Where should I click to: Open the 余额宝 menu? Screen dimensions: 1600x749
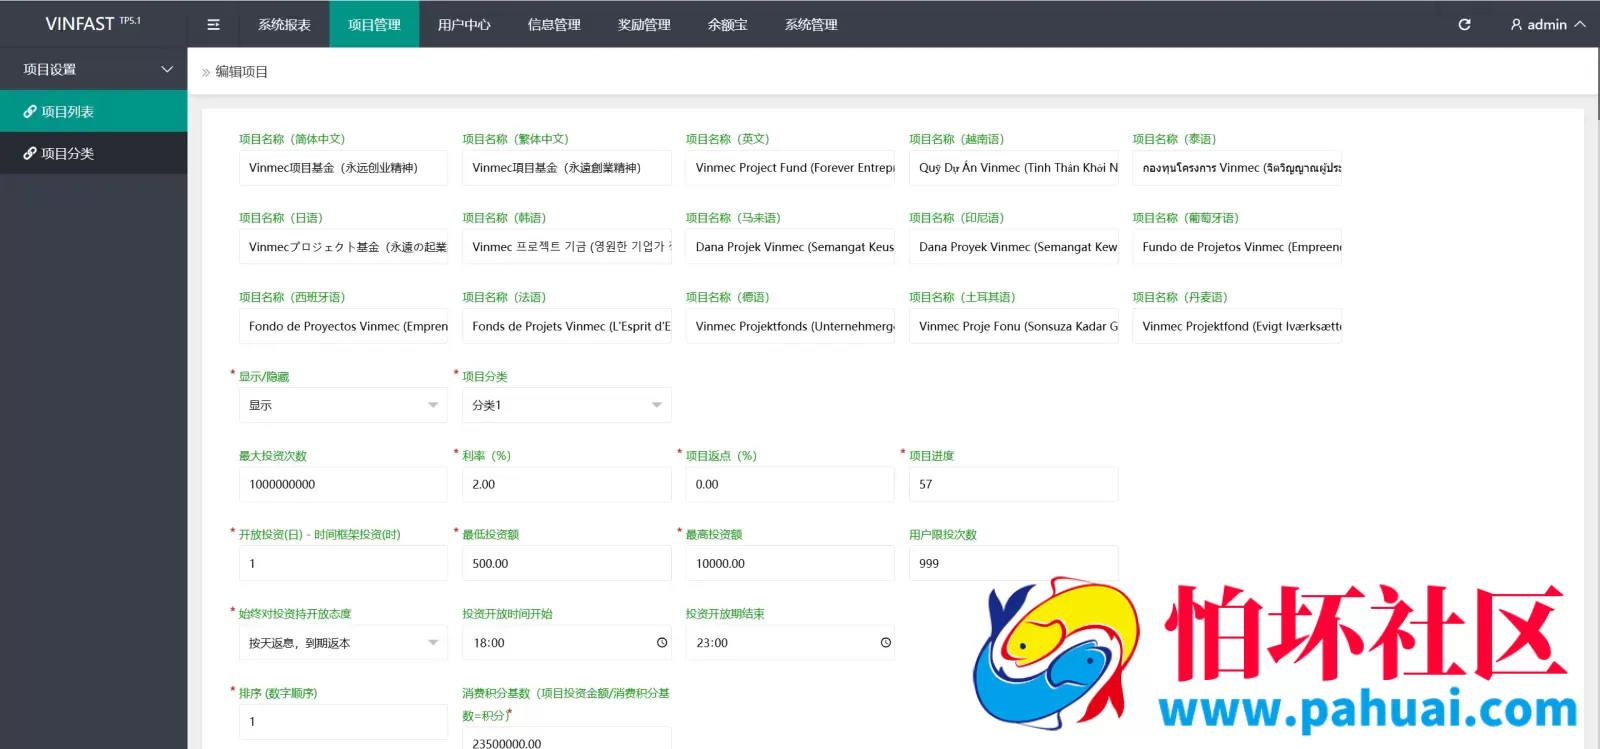click(727, 24)
